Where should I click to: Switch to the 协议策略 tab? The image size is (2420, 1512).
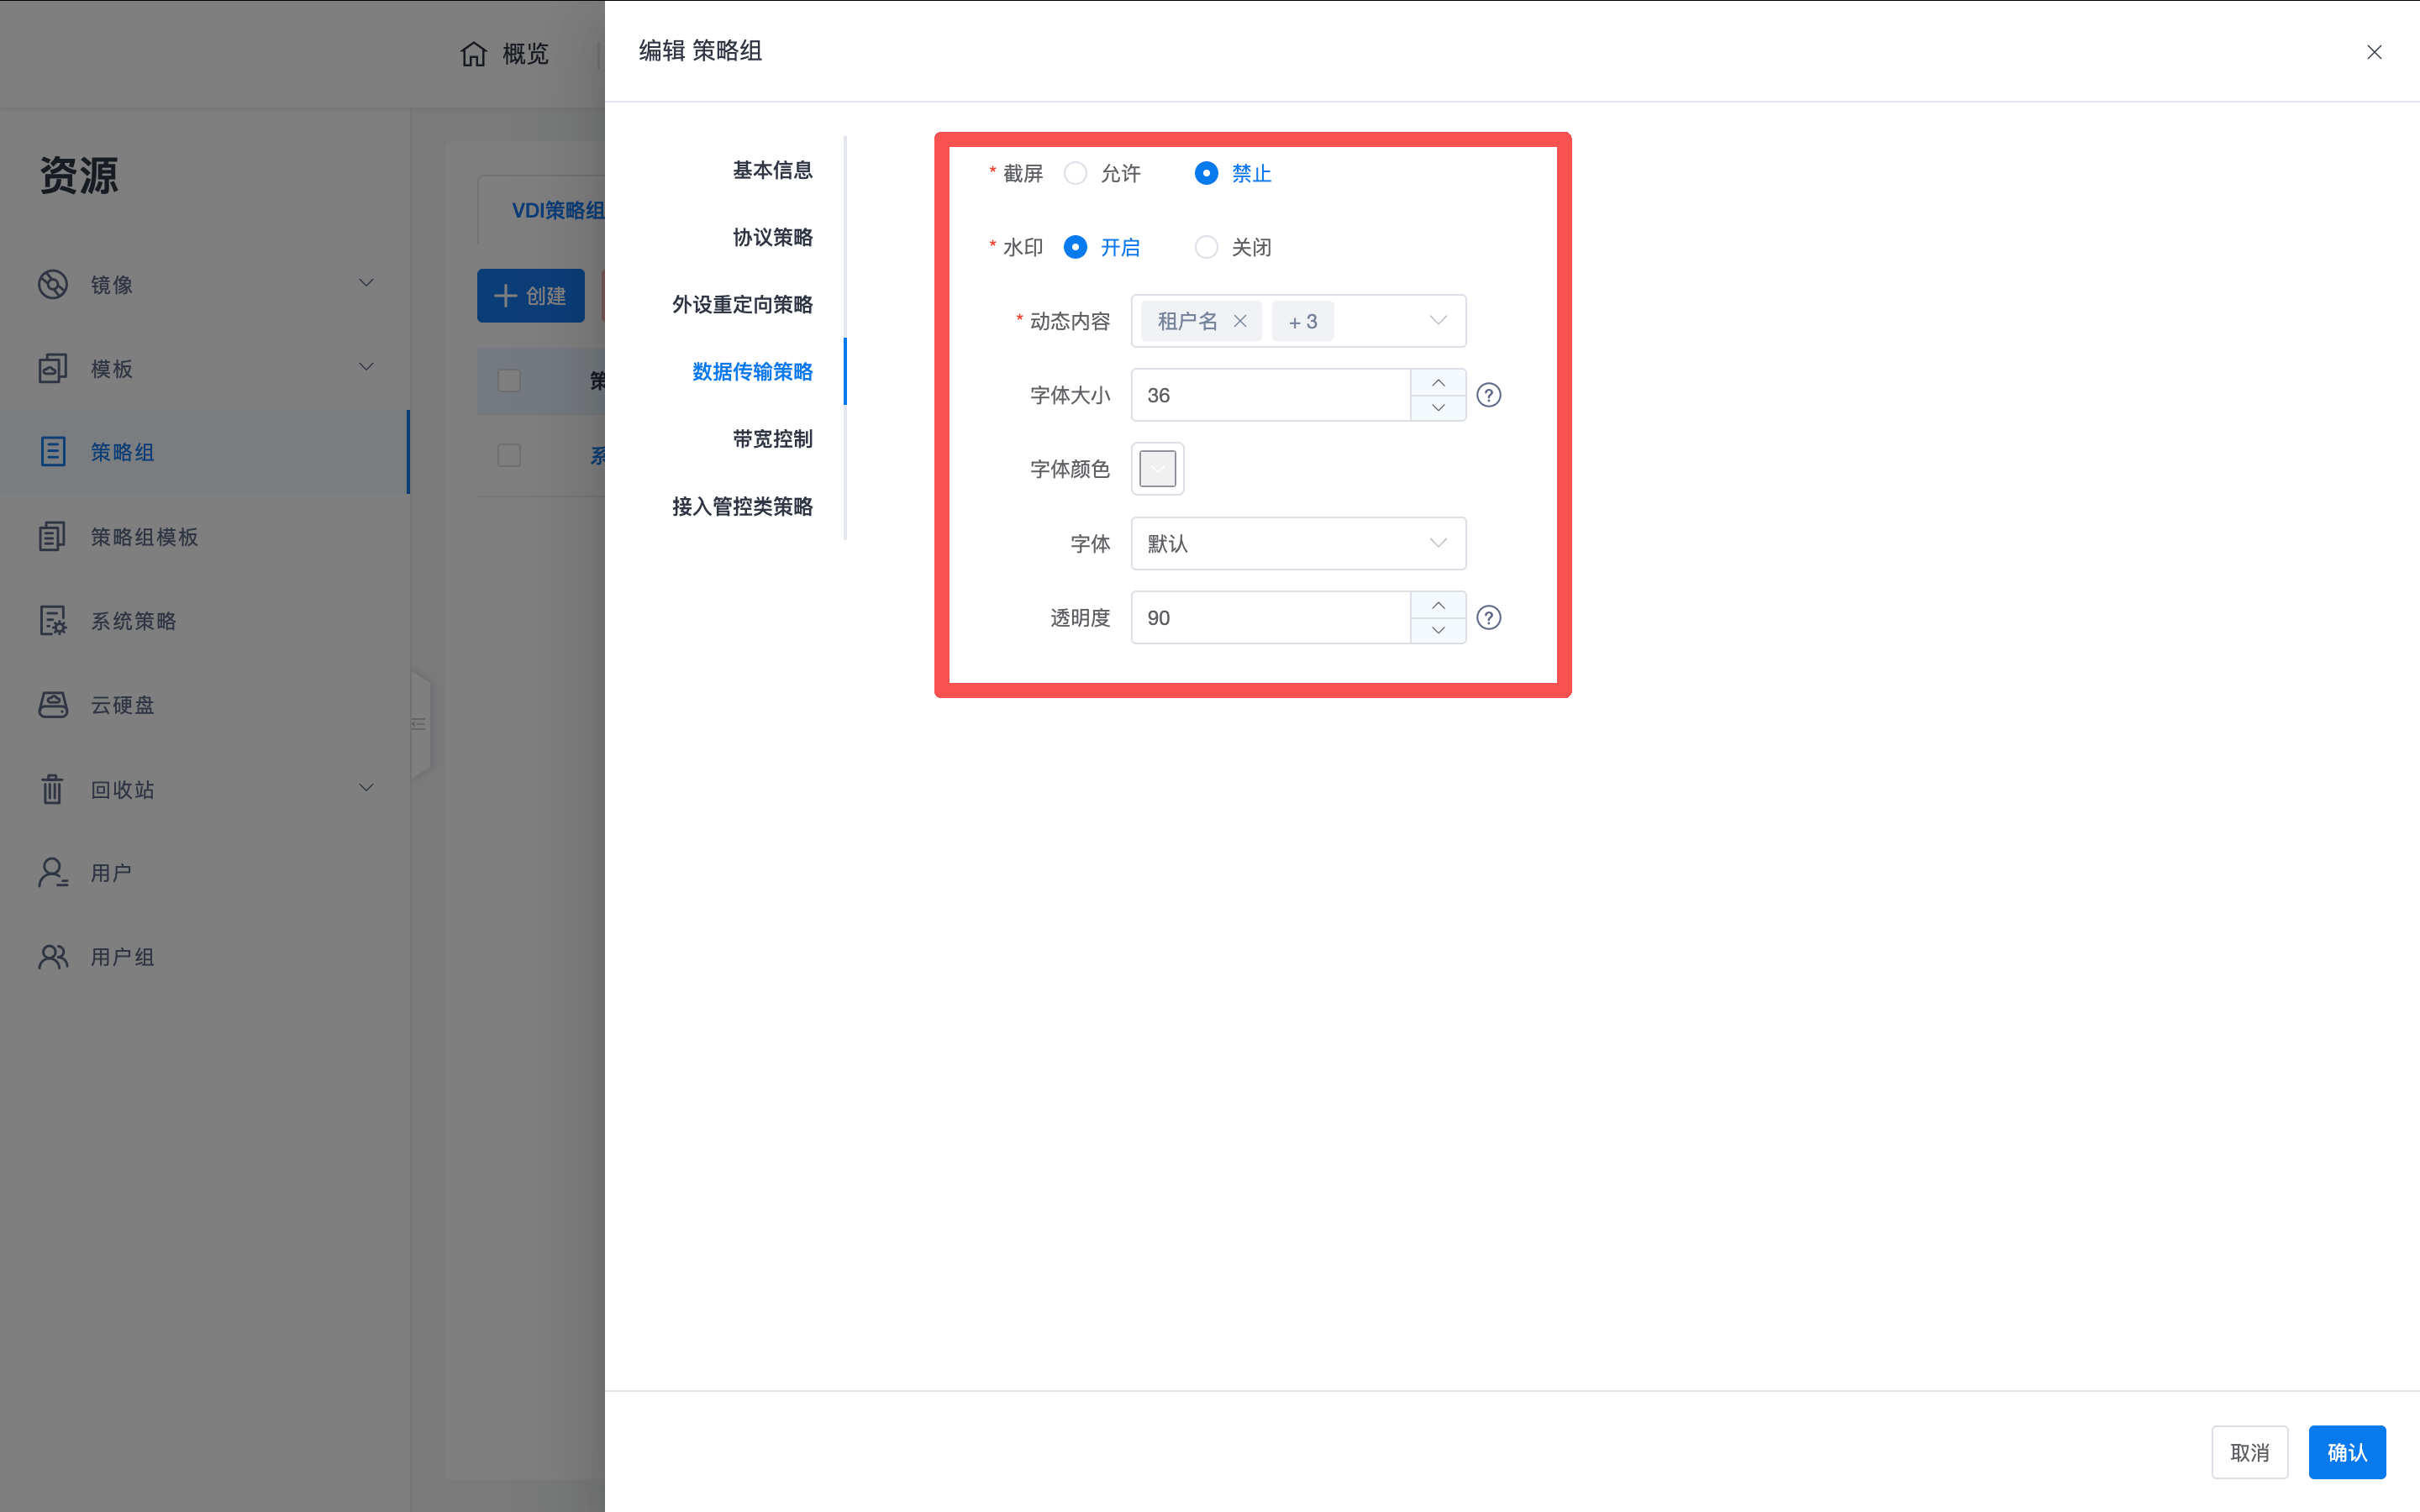(x=771, y=238)
